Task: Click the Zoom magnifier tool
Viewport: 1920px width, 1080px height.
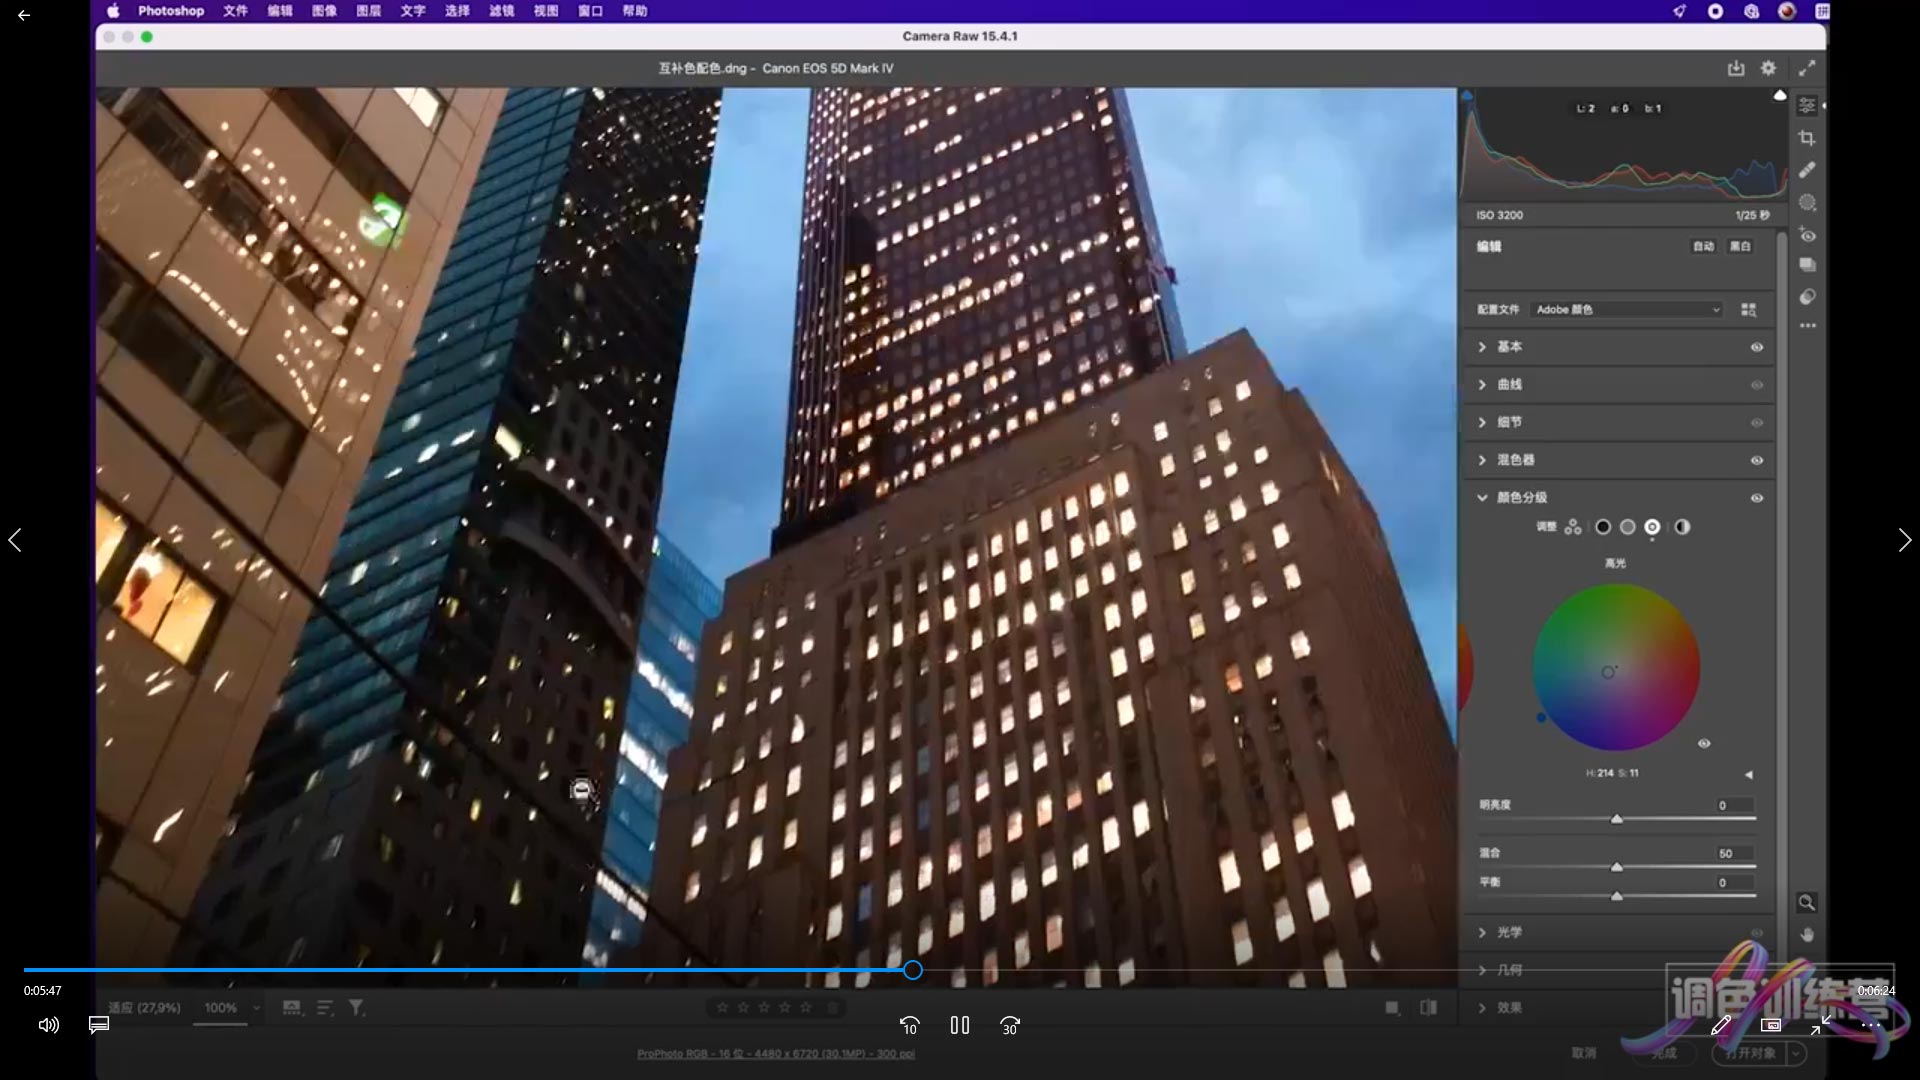Action: click(1807, 903)
